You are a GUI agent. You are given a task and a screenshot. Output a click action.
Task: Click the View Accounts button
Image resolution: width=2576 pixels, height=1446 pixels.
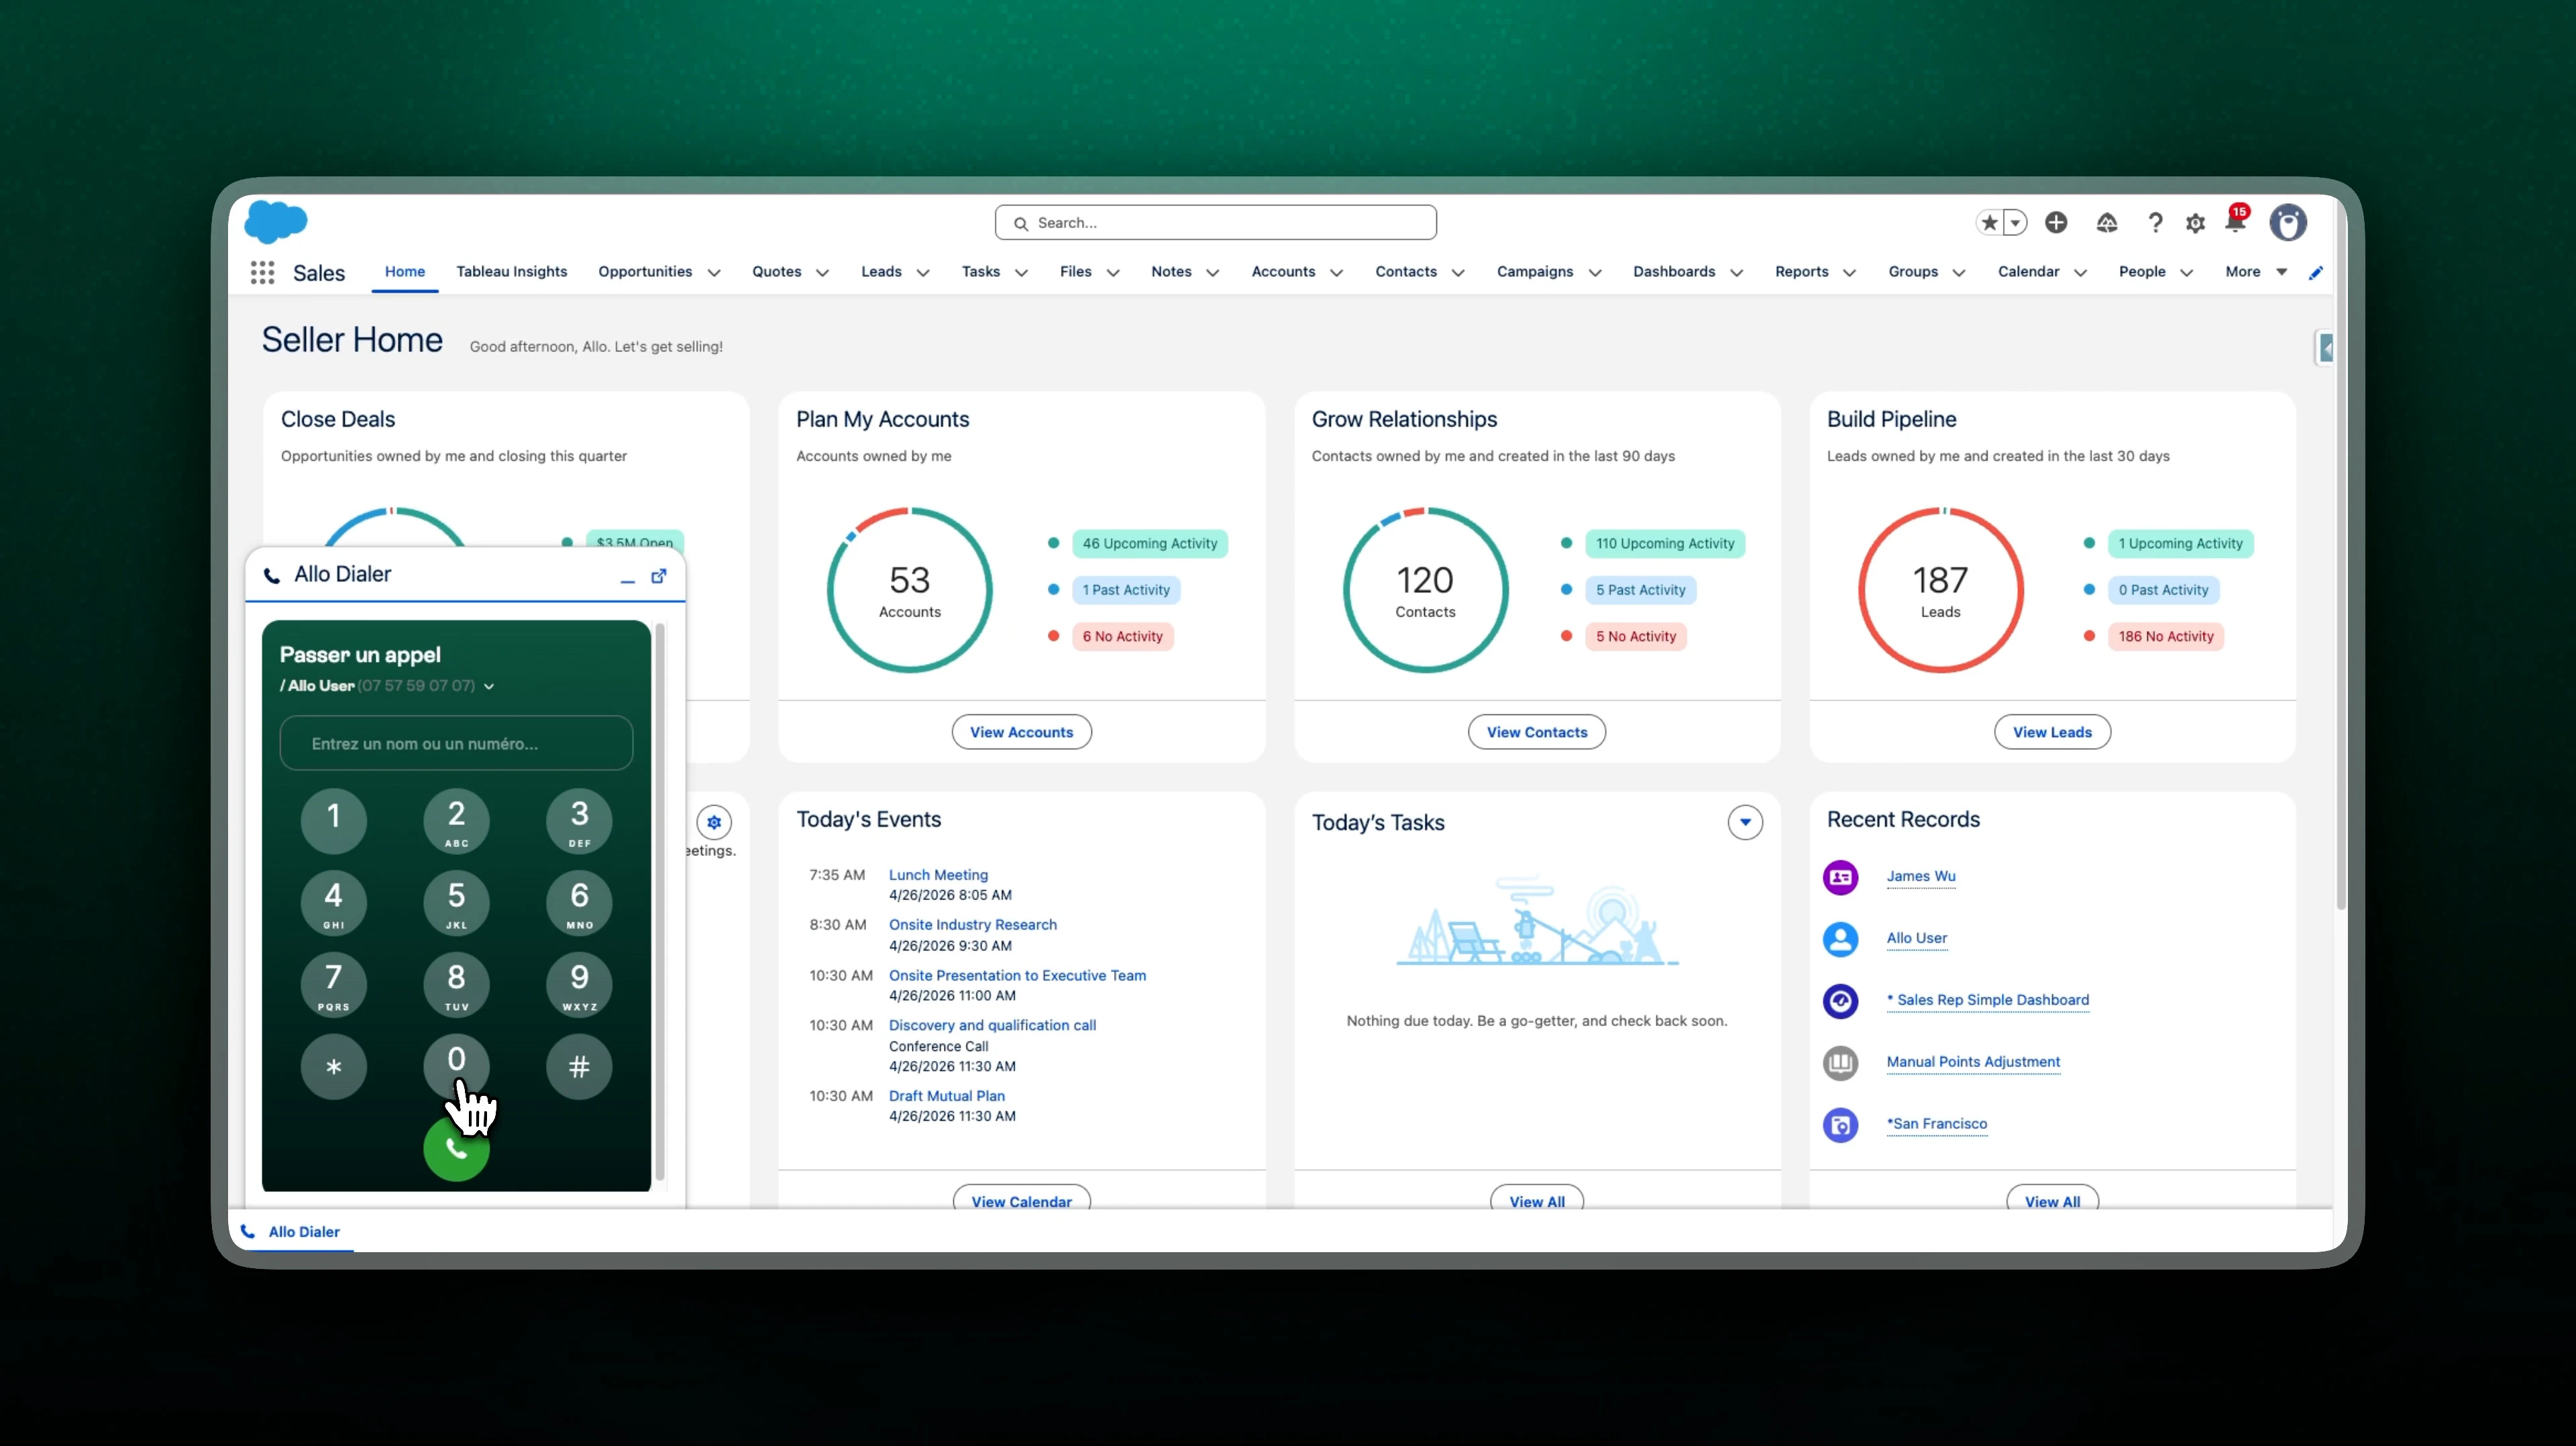click(x=1021, y=732)
